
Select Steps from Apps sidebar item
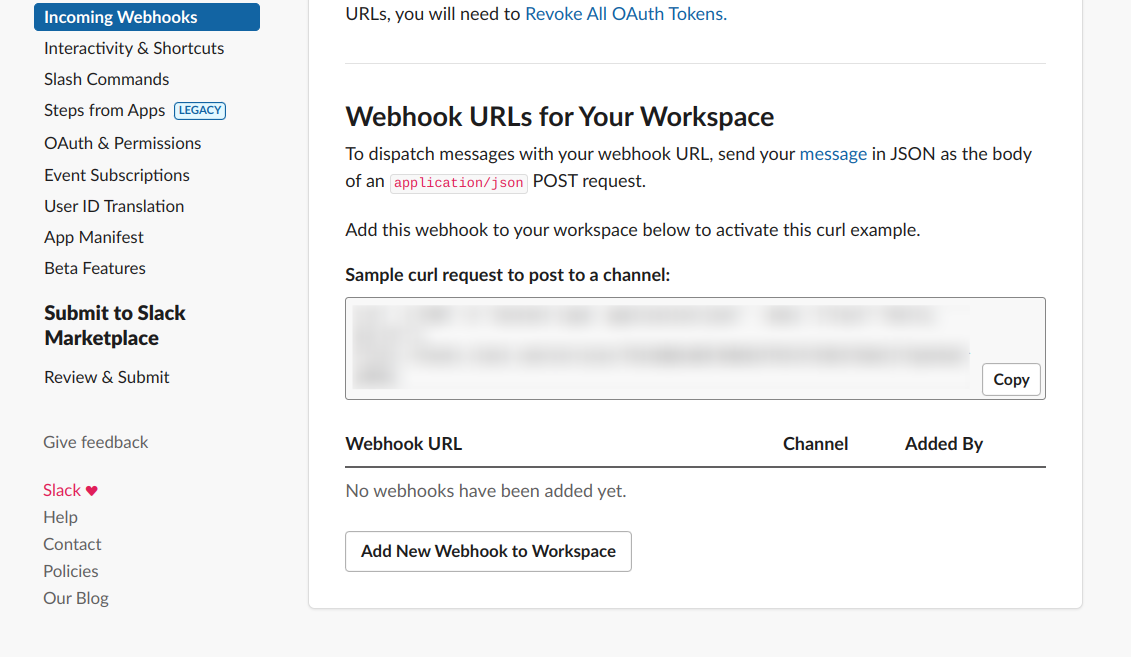(104, 110)
